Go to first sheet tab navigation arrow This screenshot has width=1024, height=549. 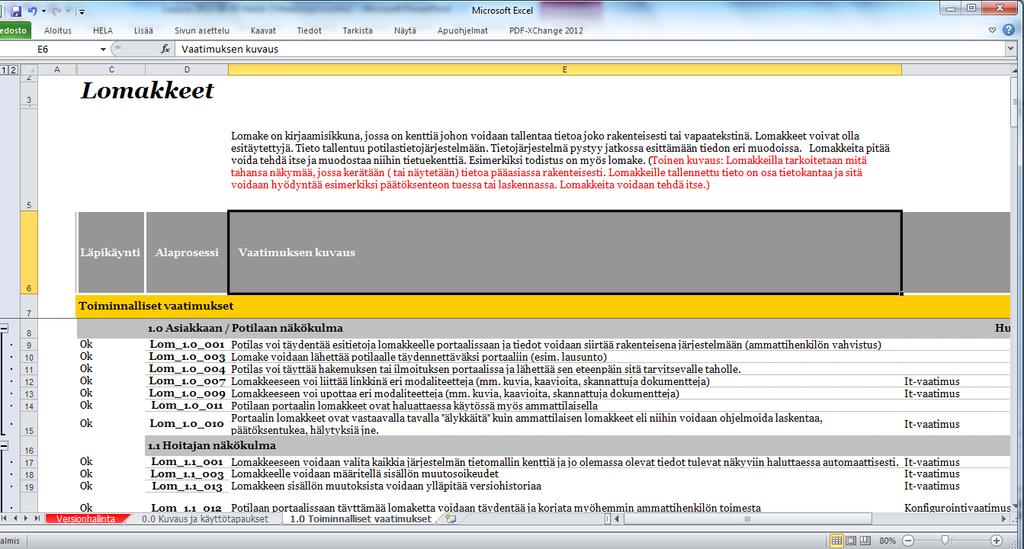(x=5, y=518)
